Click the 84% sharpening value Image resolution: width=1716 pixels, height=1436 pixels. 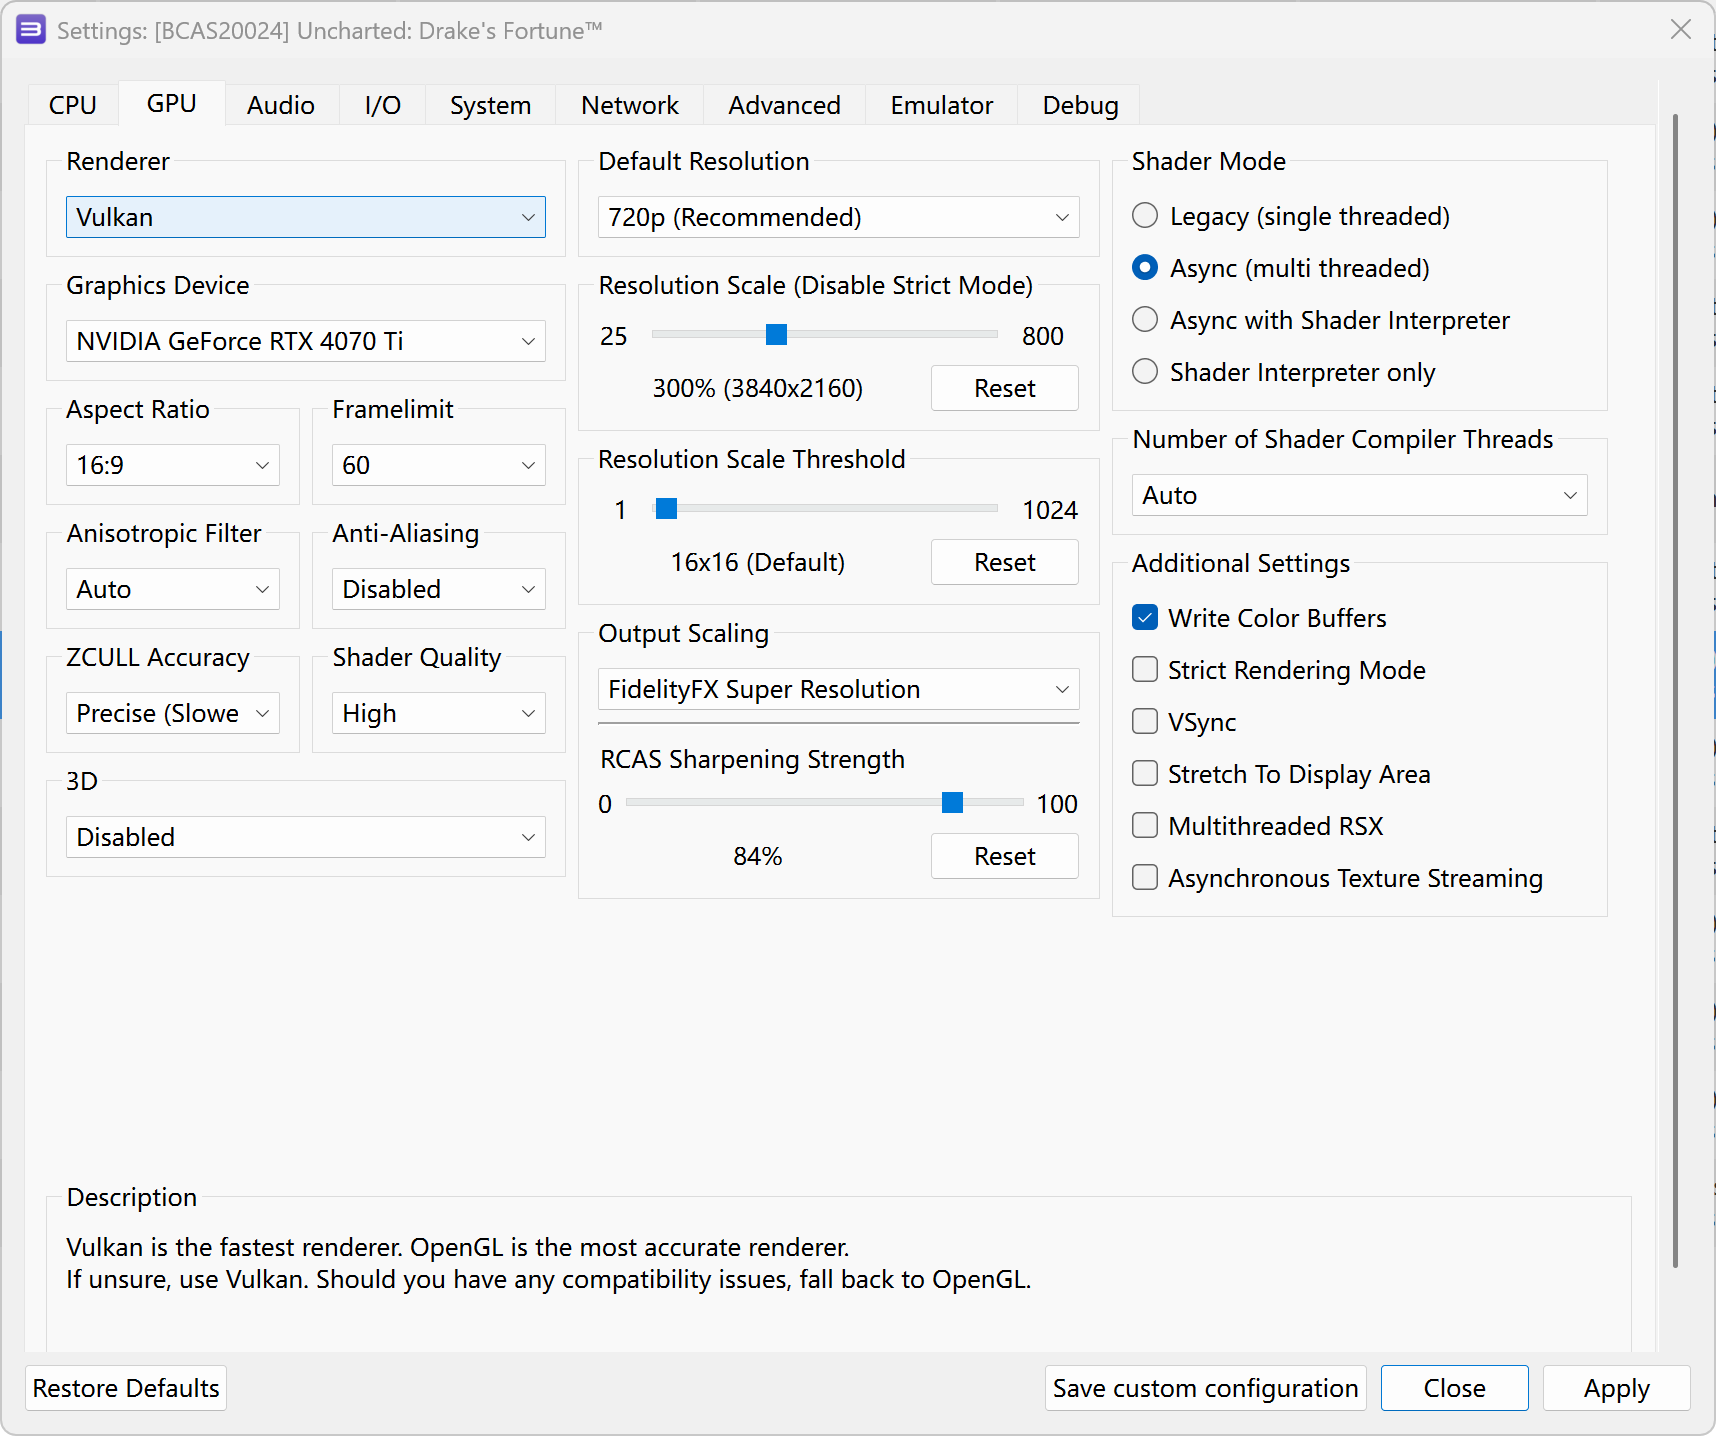click(x=758, y=856)
